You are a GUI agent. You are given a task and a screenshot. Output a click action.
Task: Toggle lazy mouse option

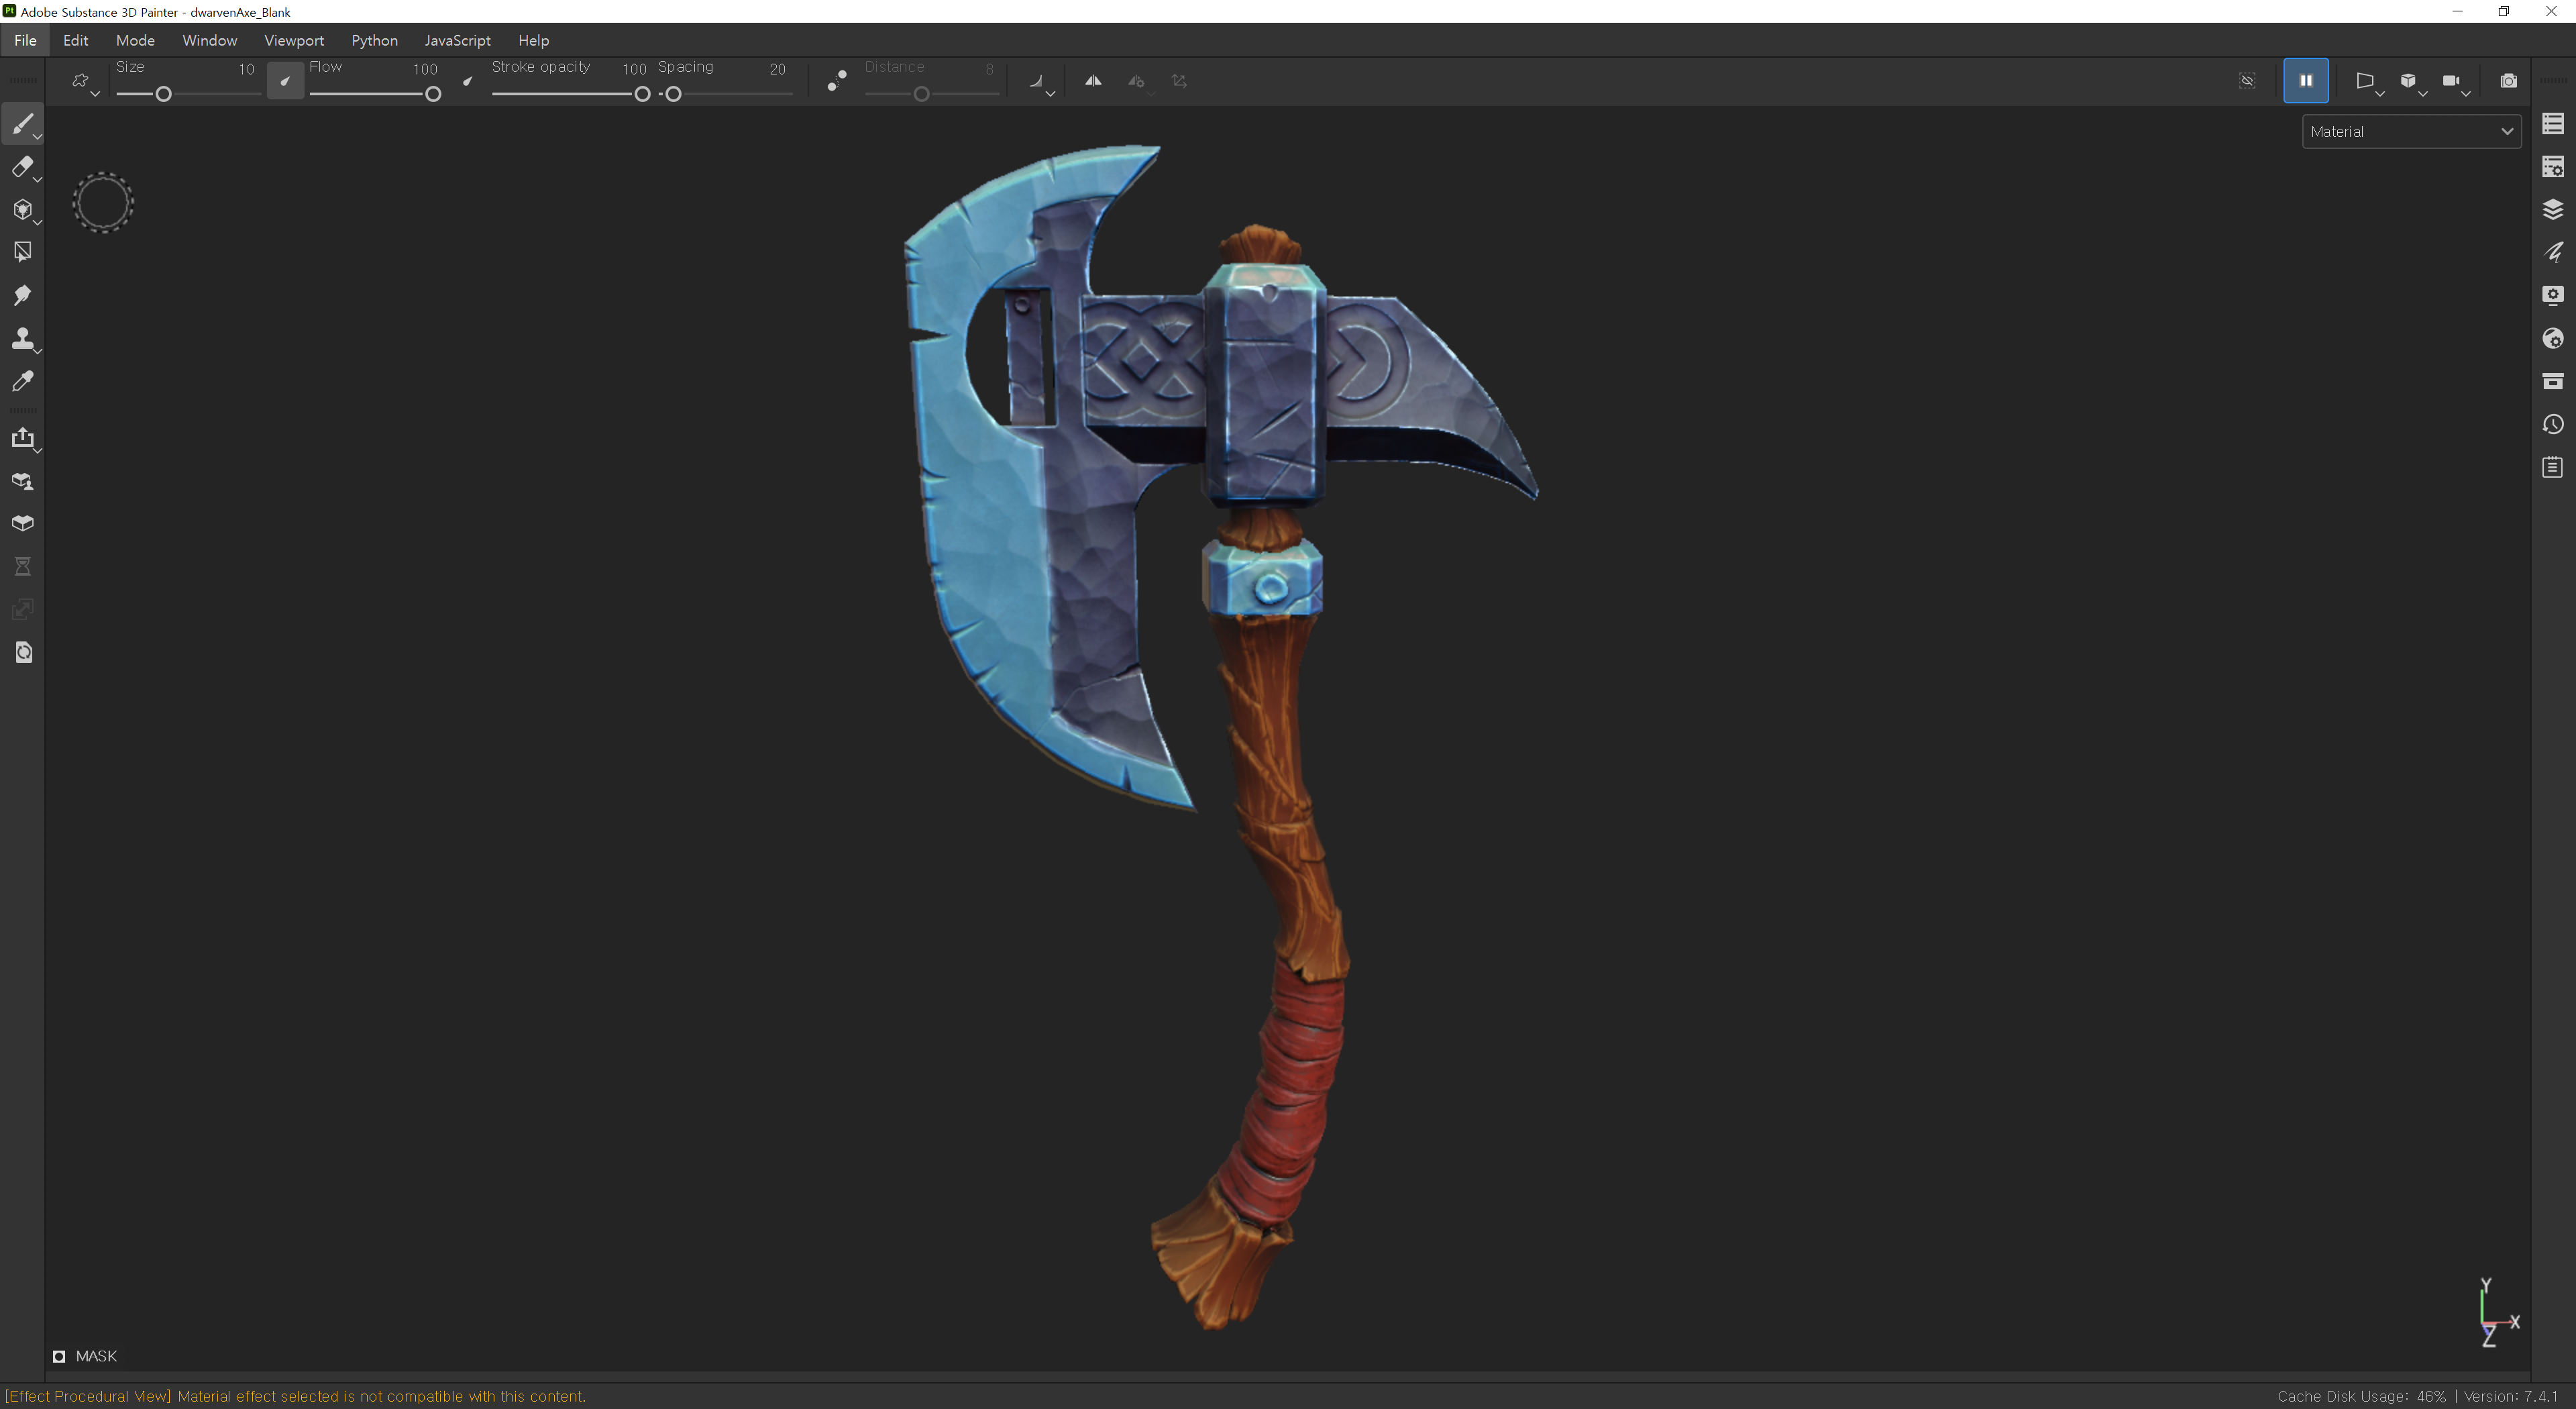tap(837, 81)
